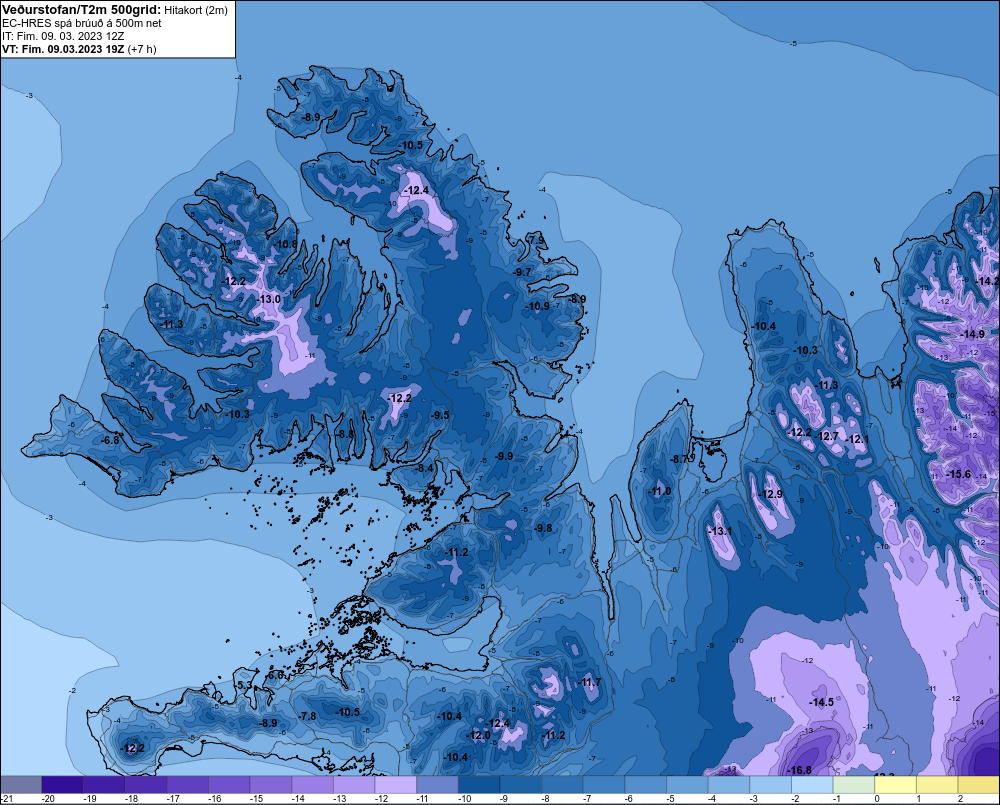Select legend swatch between -10 and -9
Image resolution: width=1000 pixels, height=805 pixels.
(x=479, y=784)
